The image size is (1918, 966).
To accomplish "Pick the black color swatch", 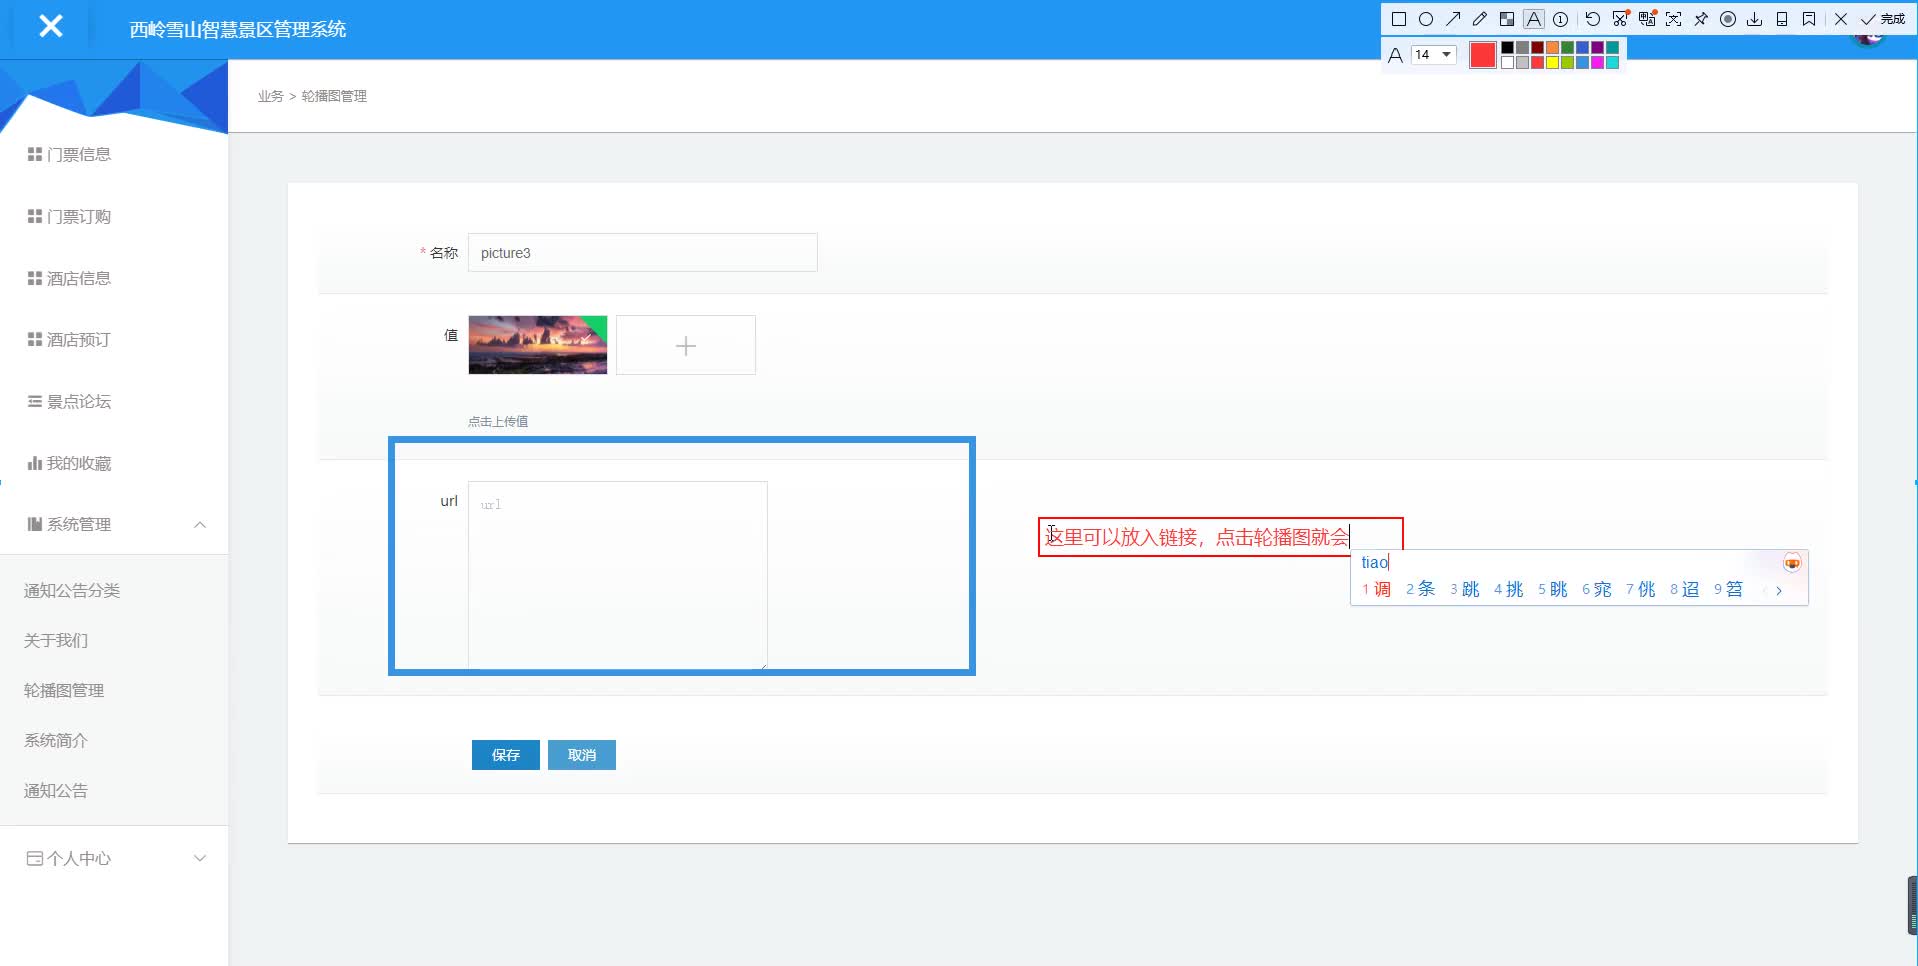I will pos(1507,47).
